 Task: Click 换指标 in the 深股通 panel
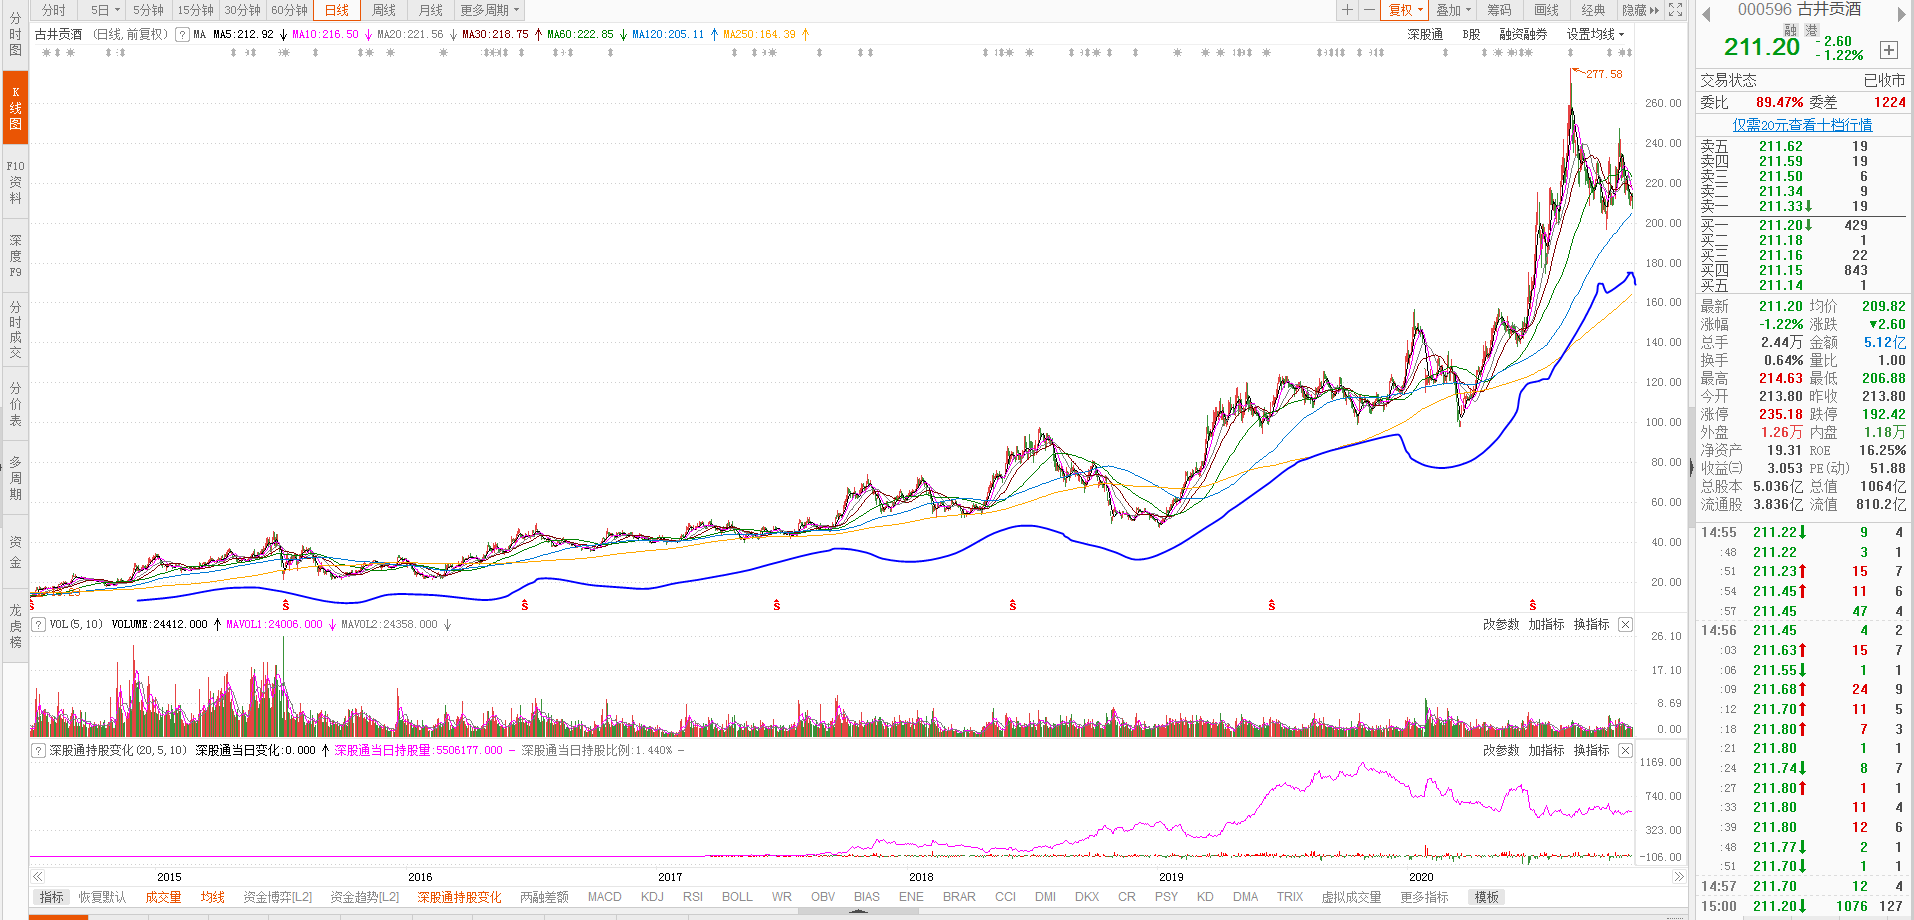(1591, 750)
